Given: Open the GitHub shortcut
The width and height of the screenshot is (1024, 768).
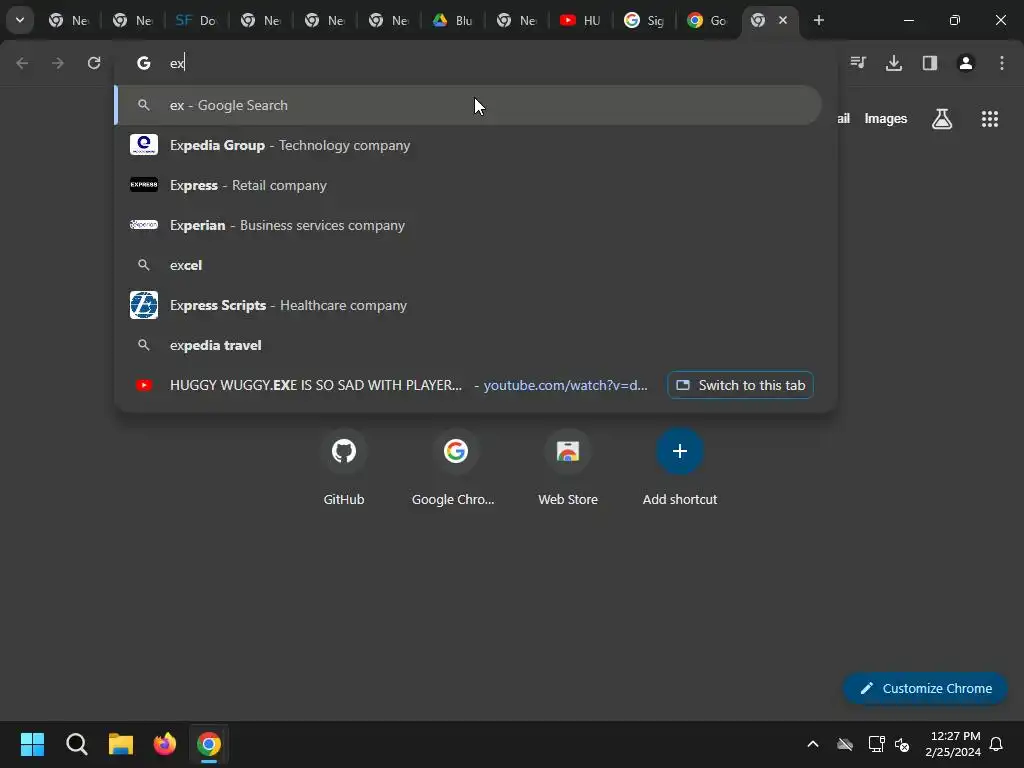Looking at the screenshot, I should (344, 467).
